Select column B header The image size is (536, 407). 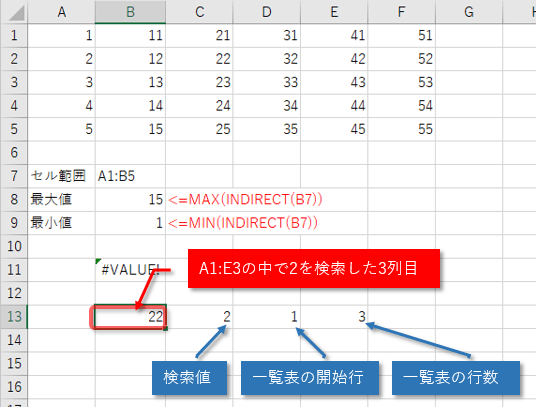[x=130, y=12]
